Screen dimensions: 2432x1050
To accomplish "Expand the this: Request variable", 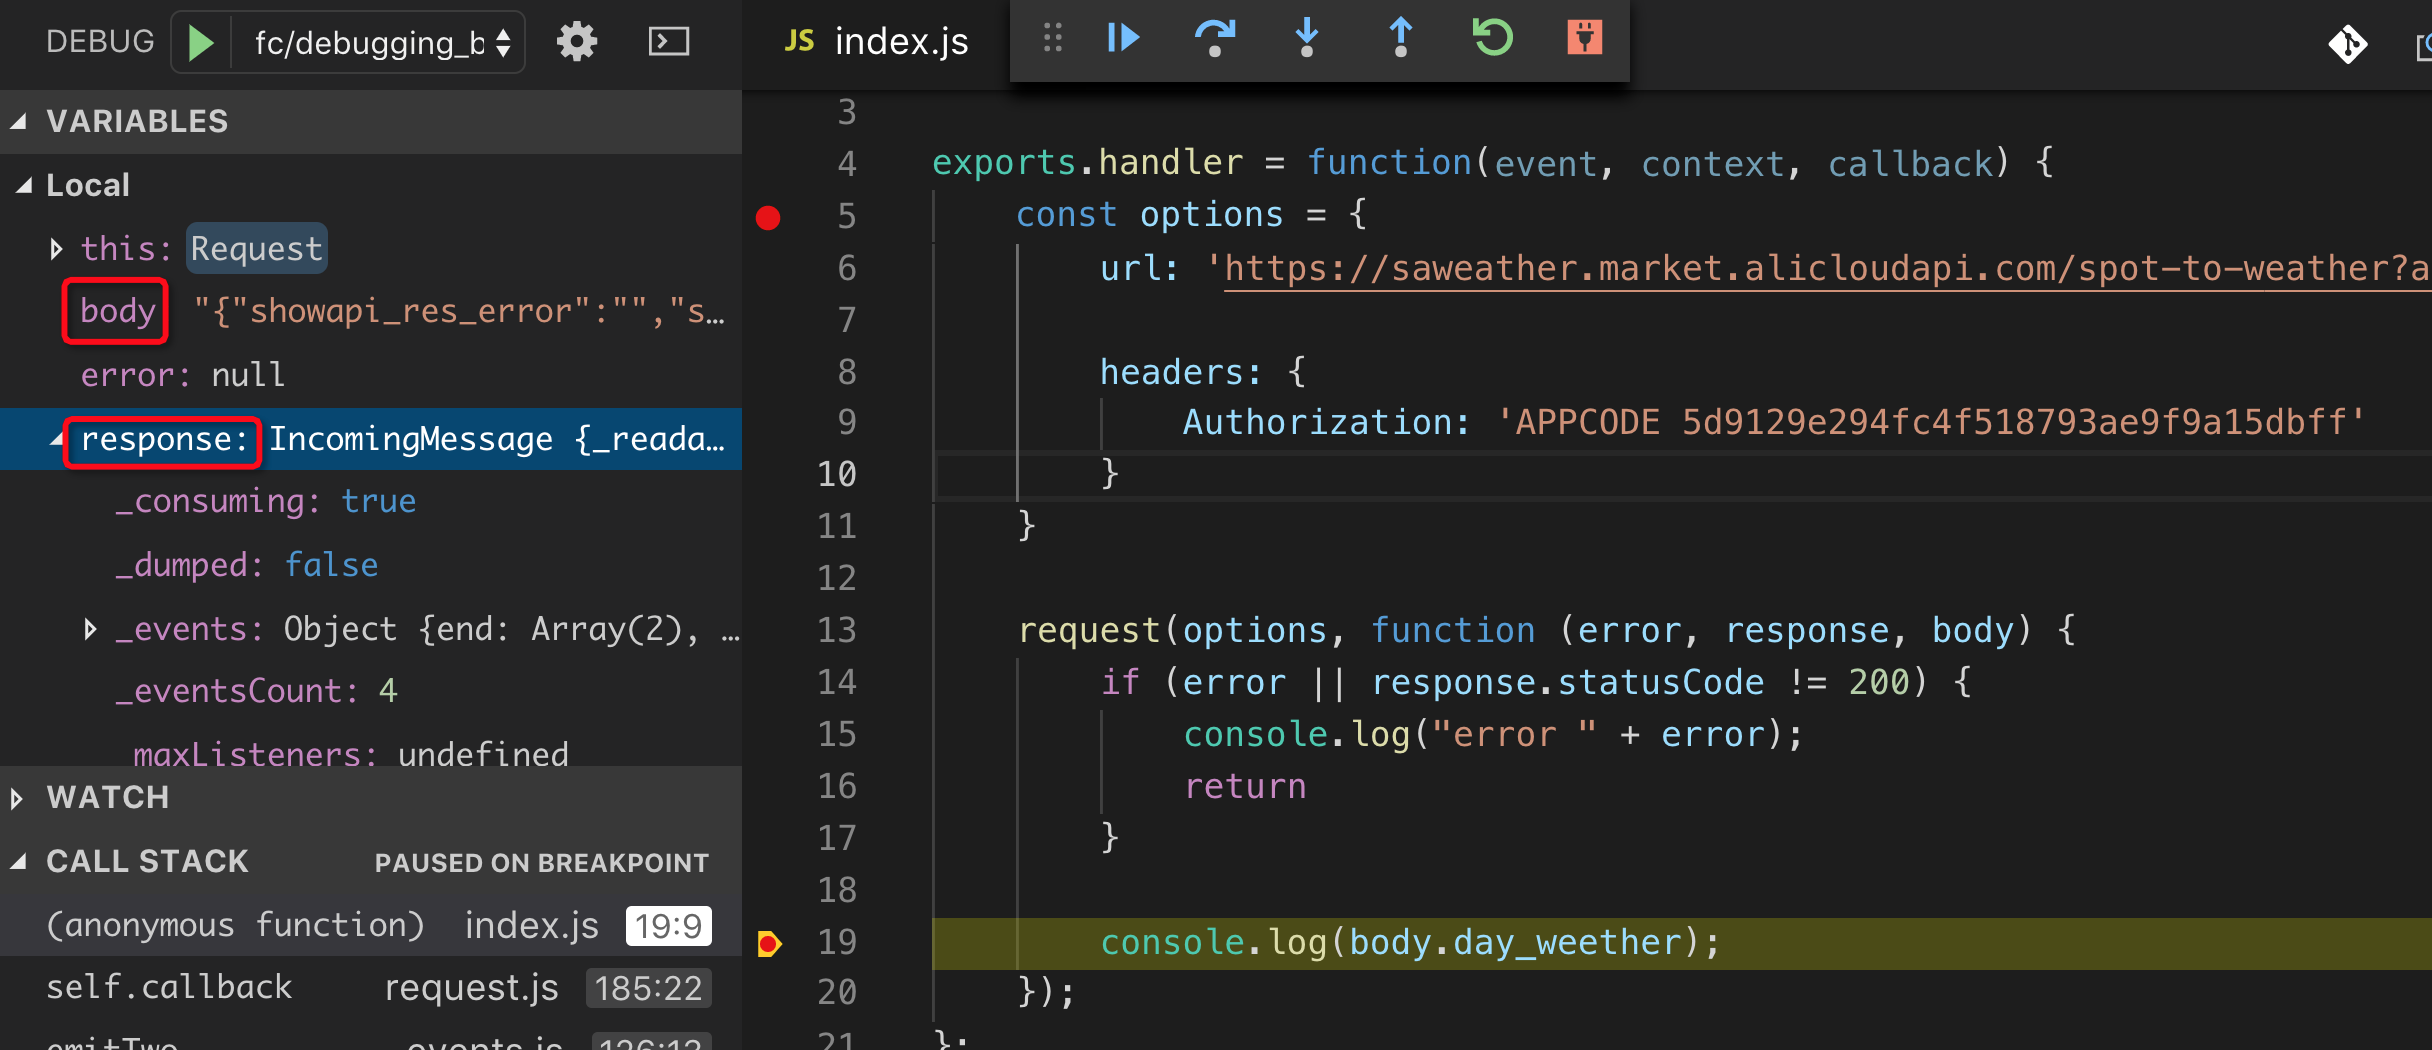I will coord(56,248).
